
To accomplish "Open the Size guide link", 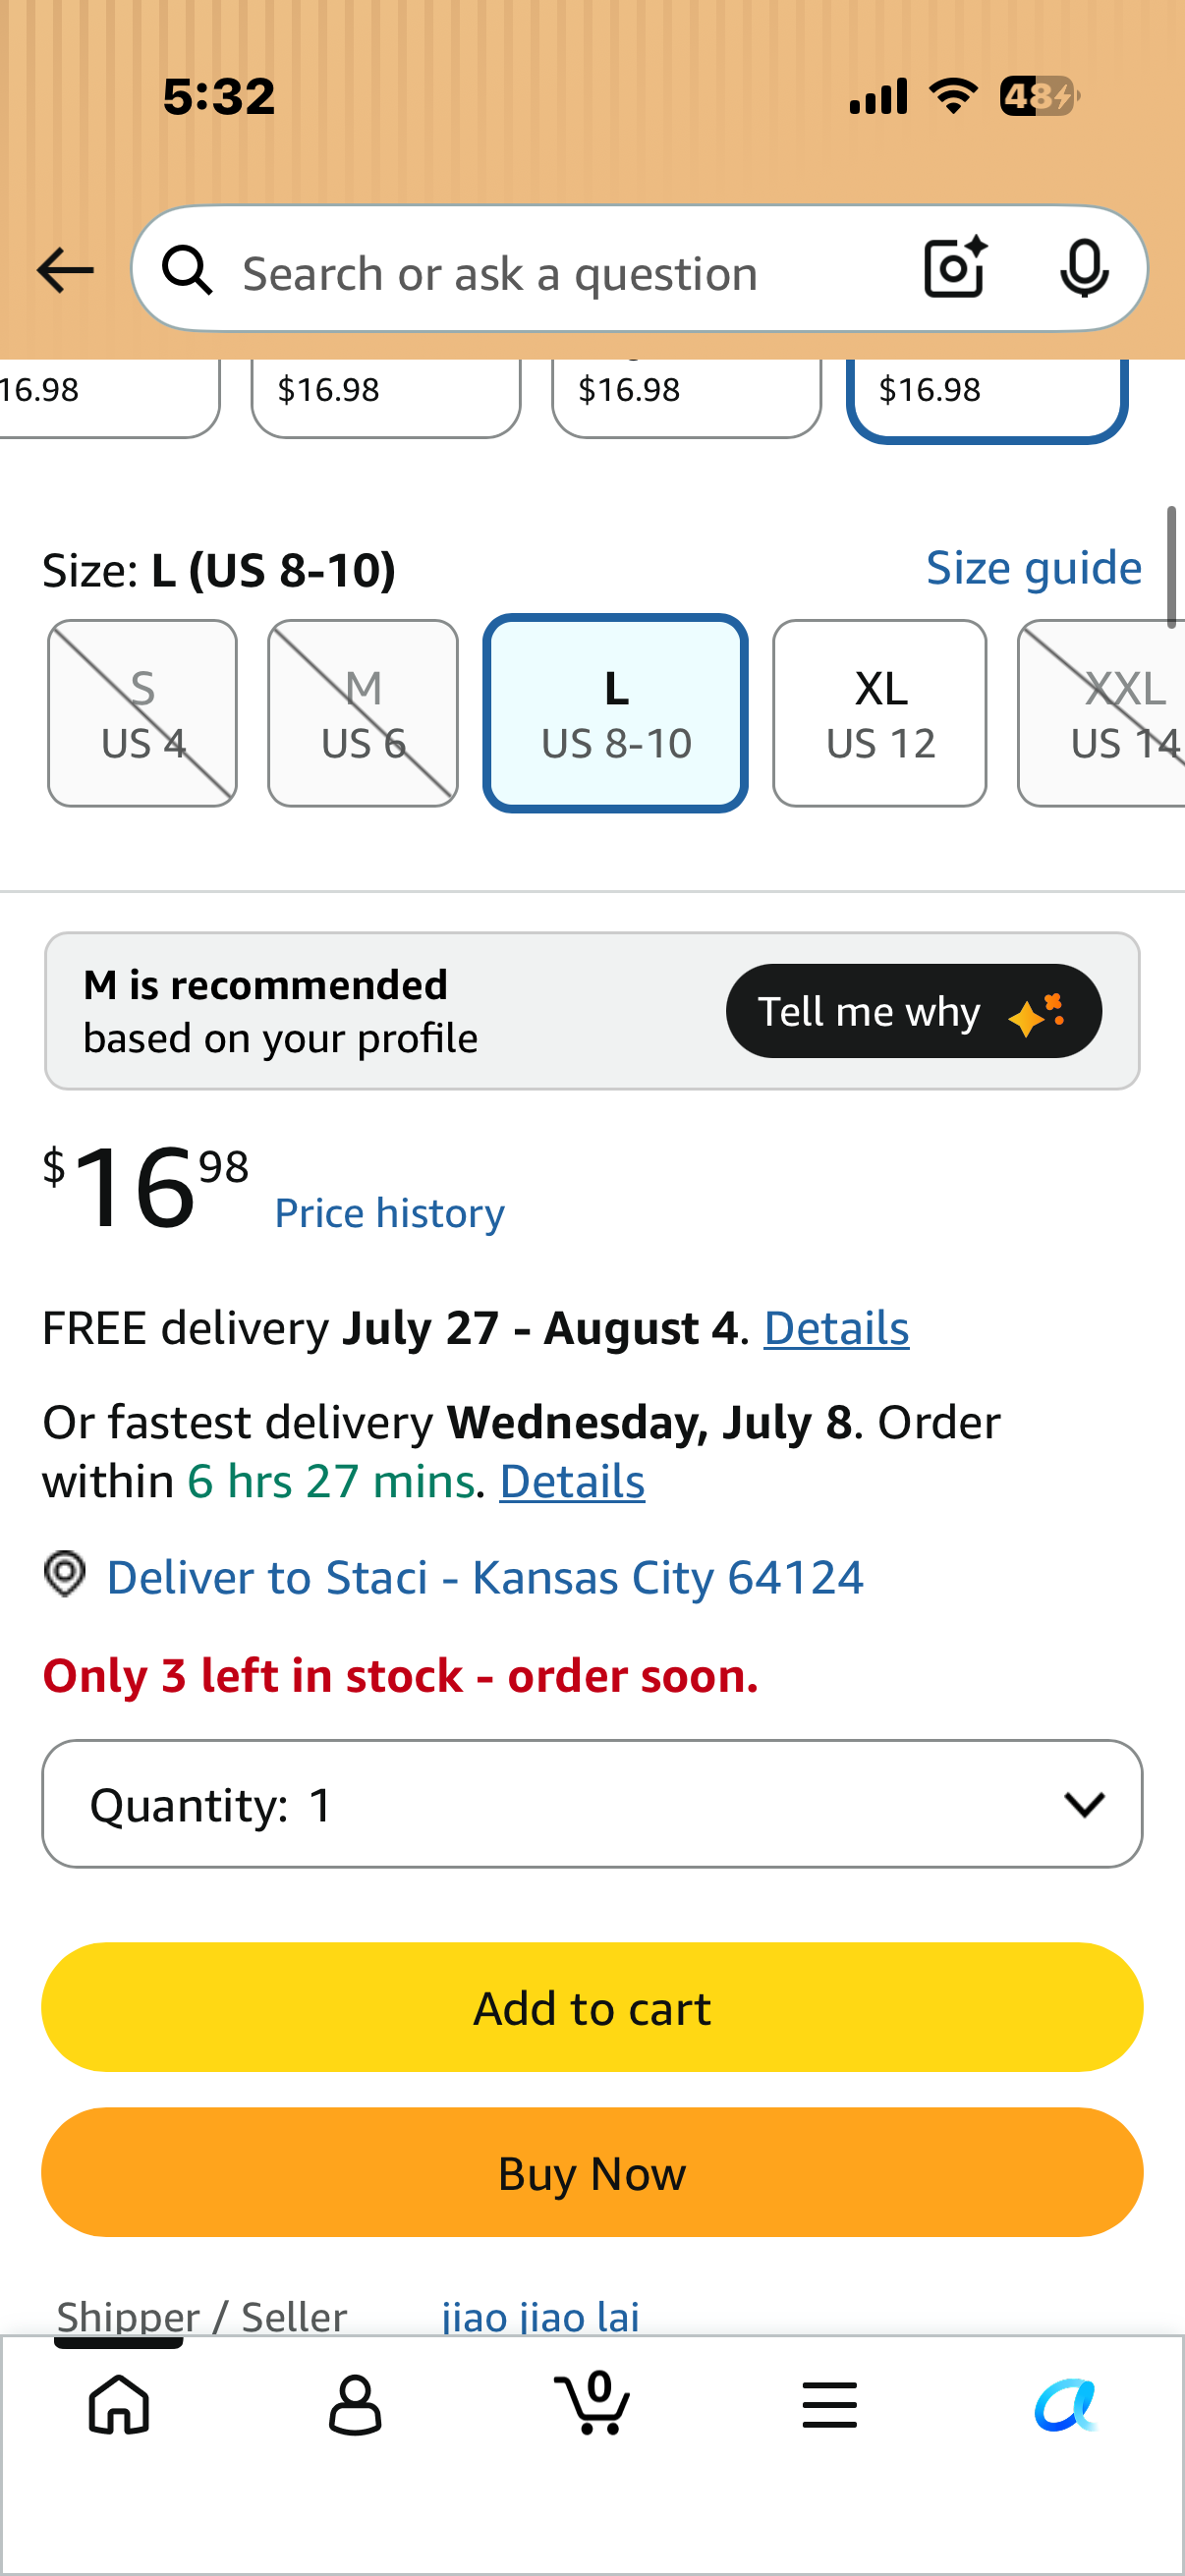I will coord(1034,568).
